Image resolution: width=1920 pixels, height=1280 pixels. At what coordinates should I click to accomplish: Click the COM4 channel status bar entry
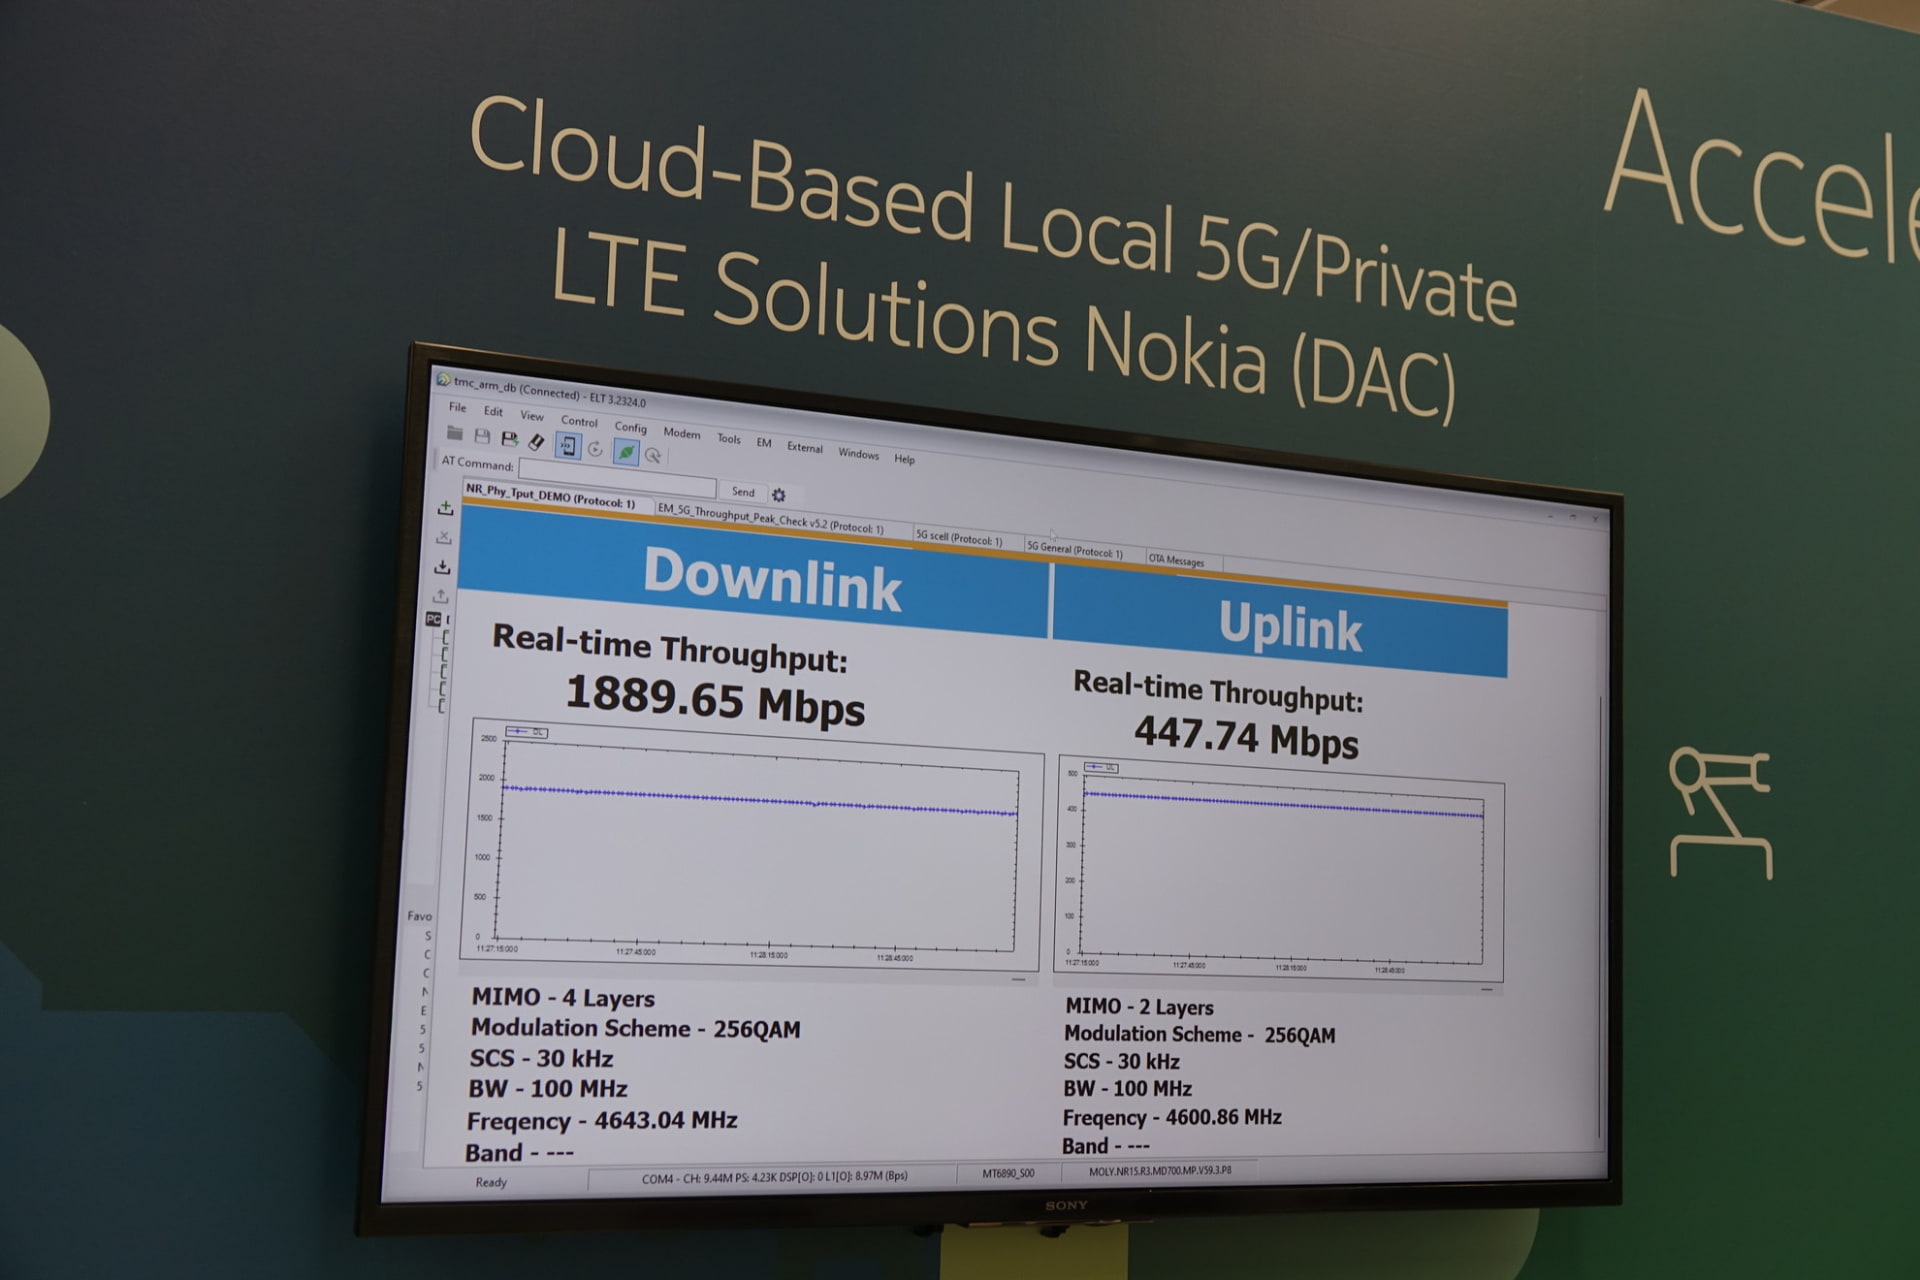point(775,1178)
